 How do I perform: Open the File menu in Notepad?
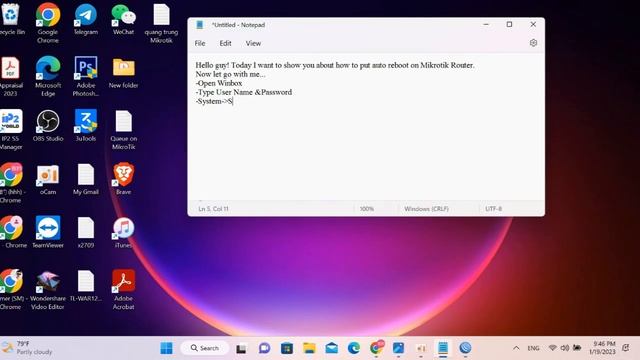pos(200,43)
